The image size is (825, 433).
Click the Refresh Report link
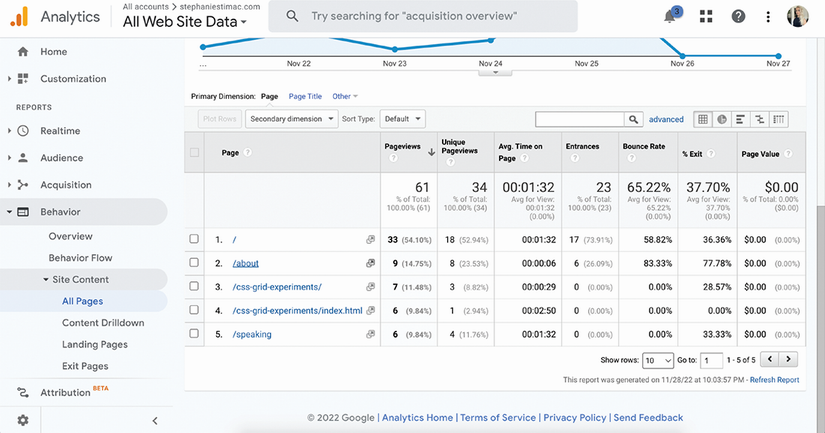coord(774,380)
